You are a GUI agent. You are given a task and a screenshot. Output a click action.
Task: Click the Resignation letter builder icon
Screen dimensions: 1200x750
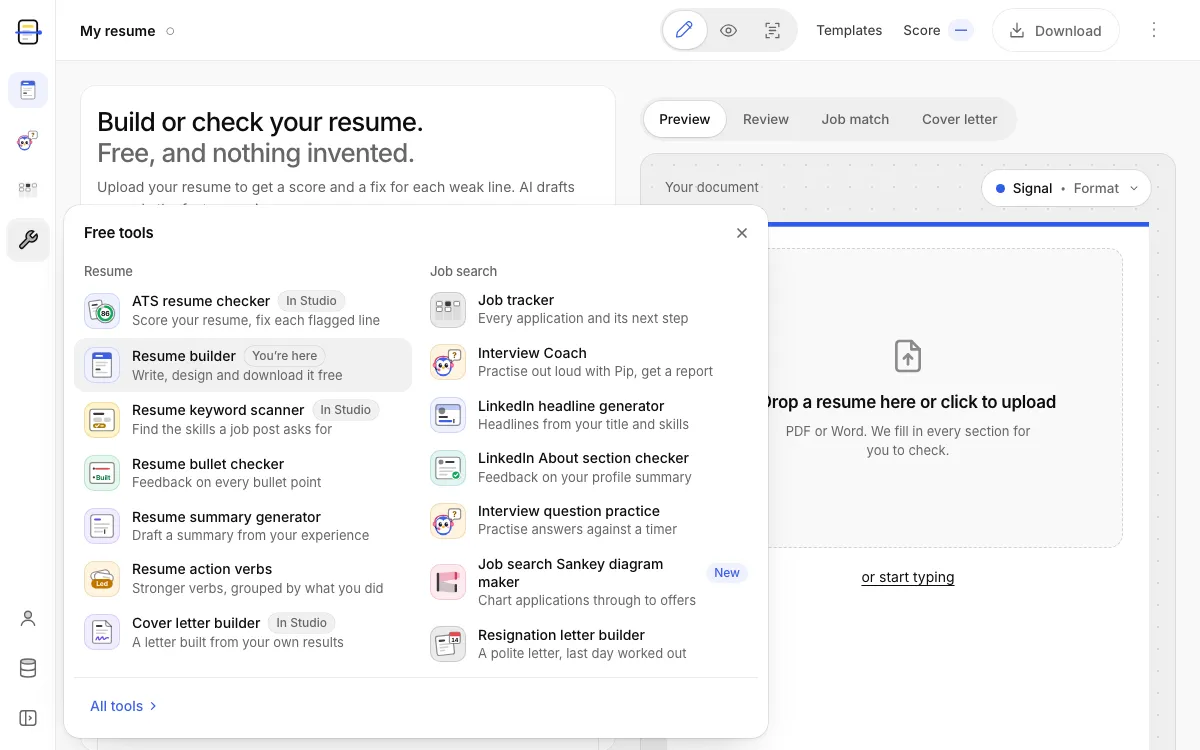tap(448, 644)
